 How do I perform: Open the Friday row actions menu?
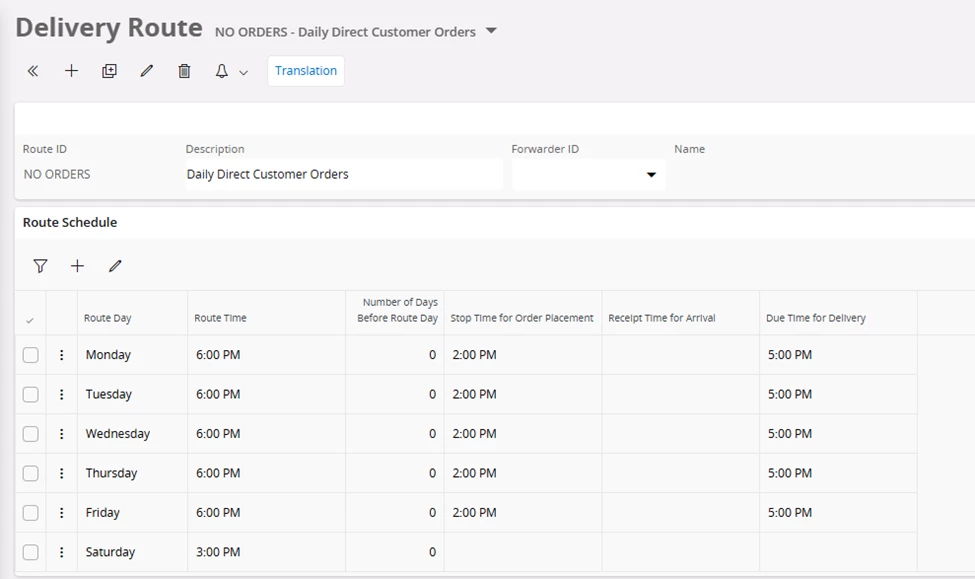[x=62, y=513]
